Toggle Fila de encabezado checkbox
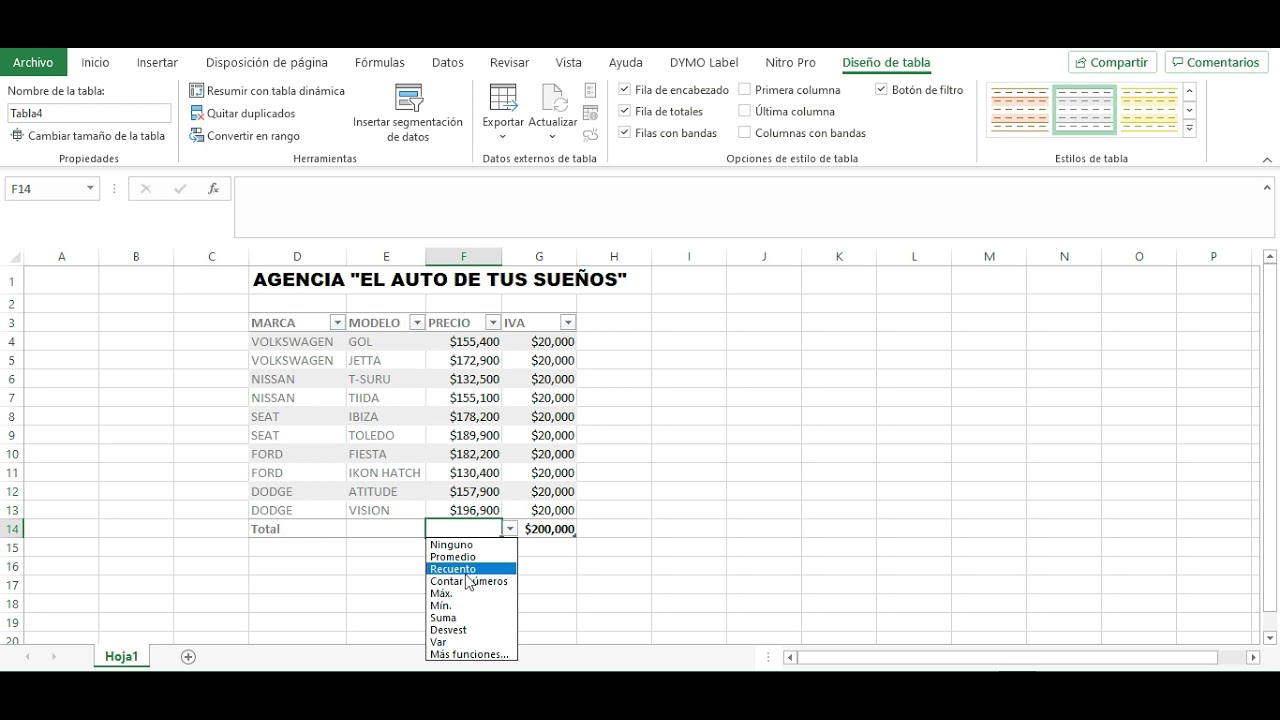The width and height of the screenshot is (1280, 720). point(625,89)
